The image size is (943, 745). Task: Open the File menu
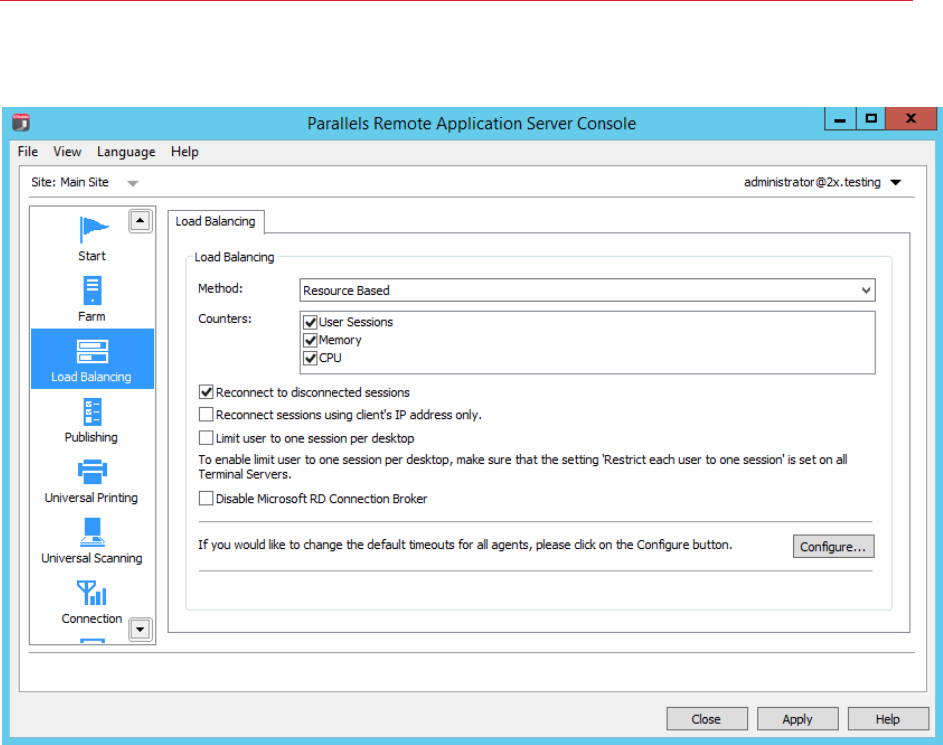28,152
